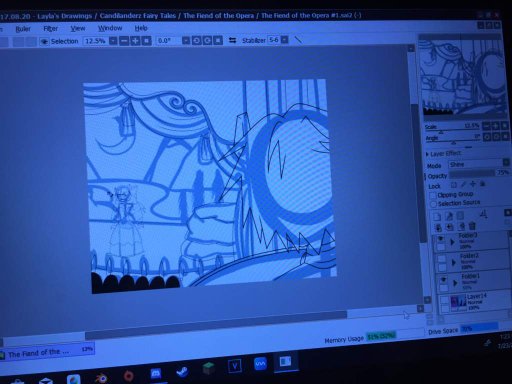The width and height of the screenshot is (512, 384).
Task: Click the zoom in plus icon in toolbar
Action: click(x=135, y=41)
